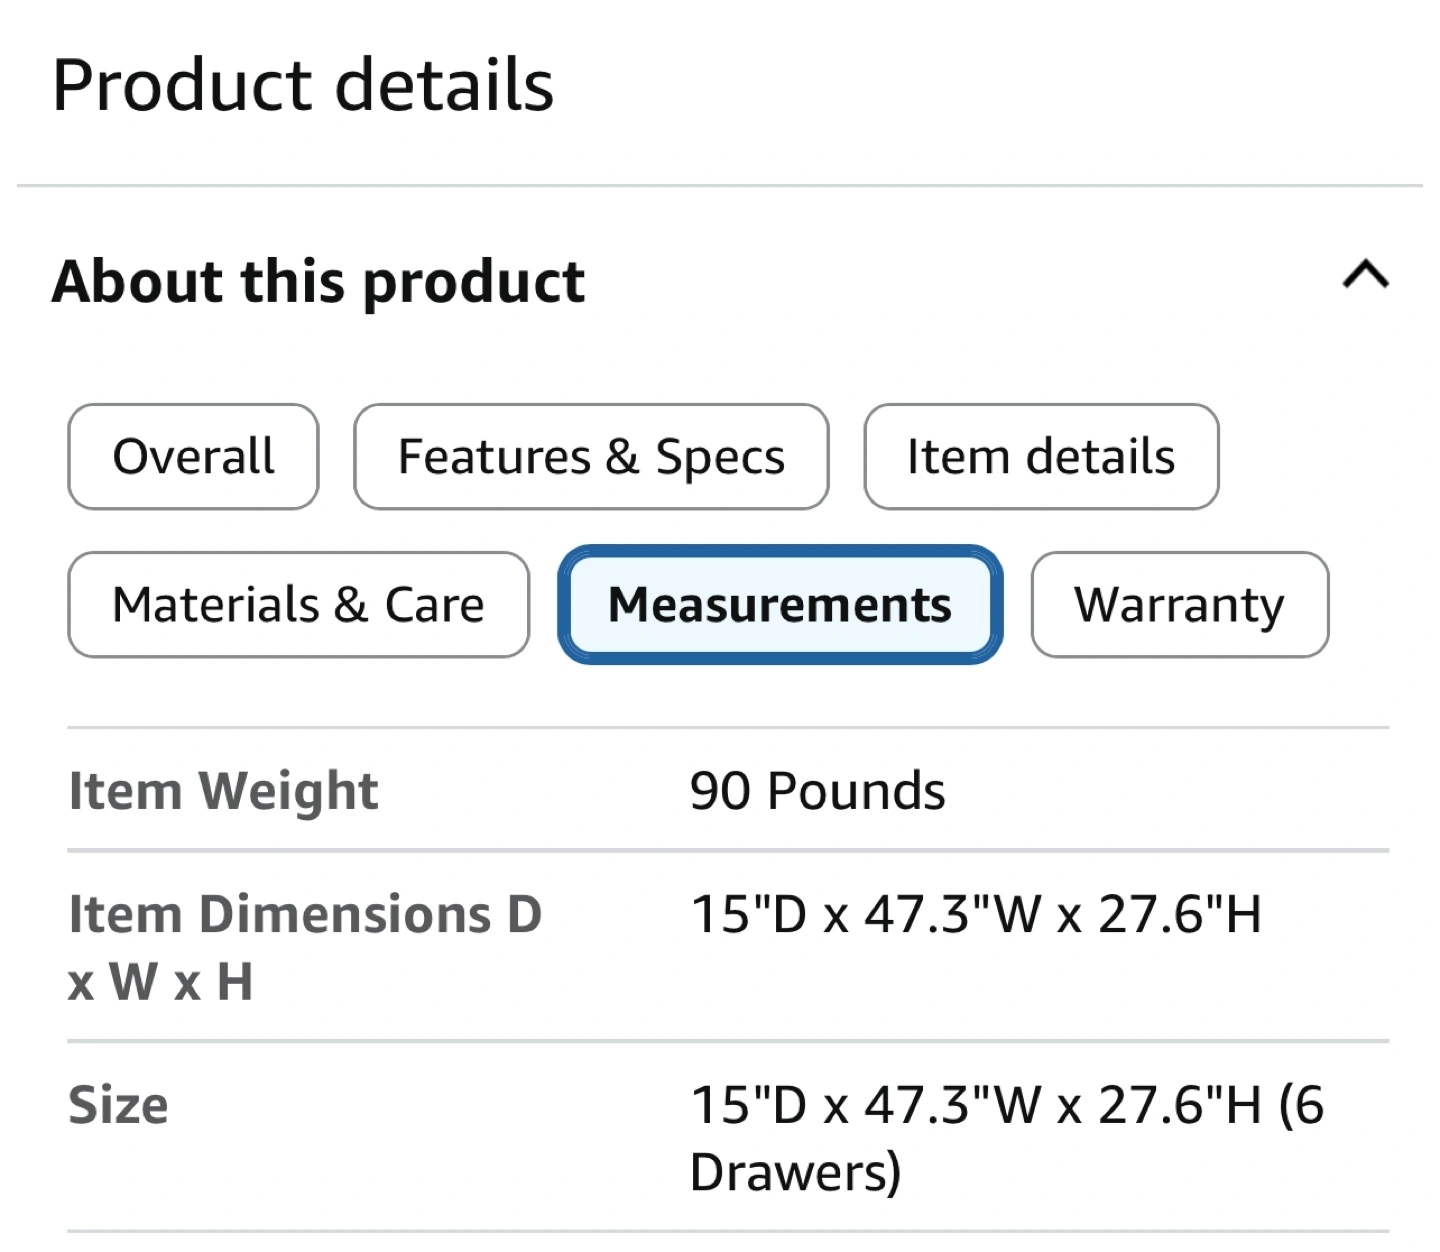Click the separator line above Item Weight row
1440x1252 pixels.
coord(728,728)
